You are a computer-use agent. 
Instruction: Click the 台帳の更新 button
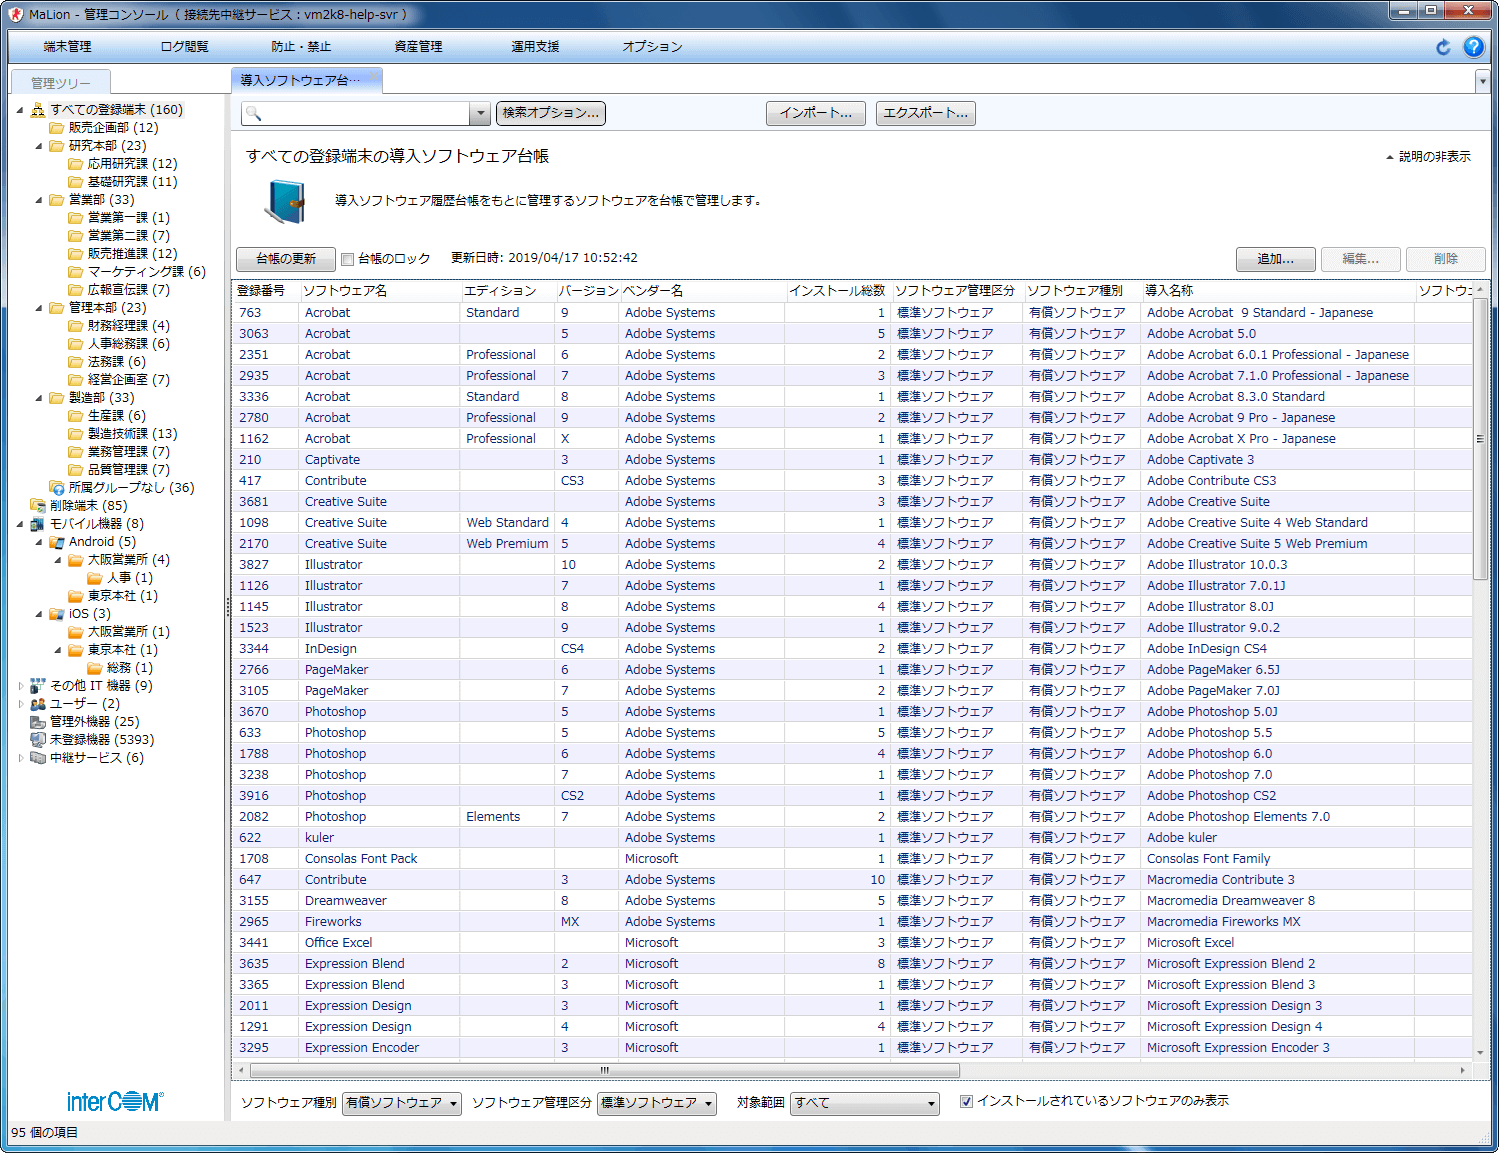click(285, 259)
